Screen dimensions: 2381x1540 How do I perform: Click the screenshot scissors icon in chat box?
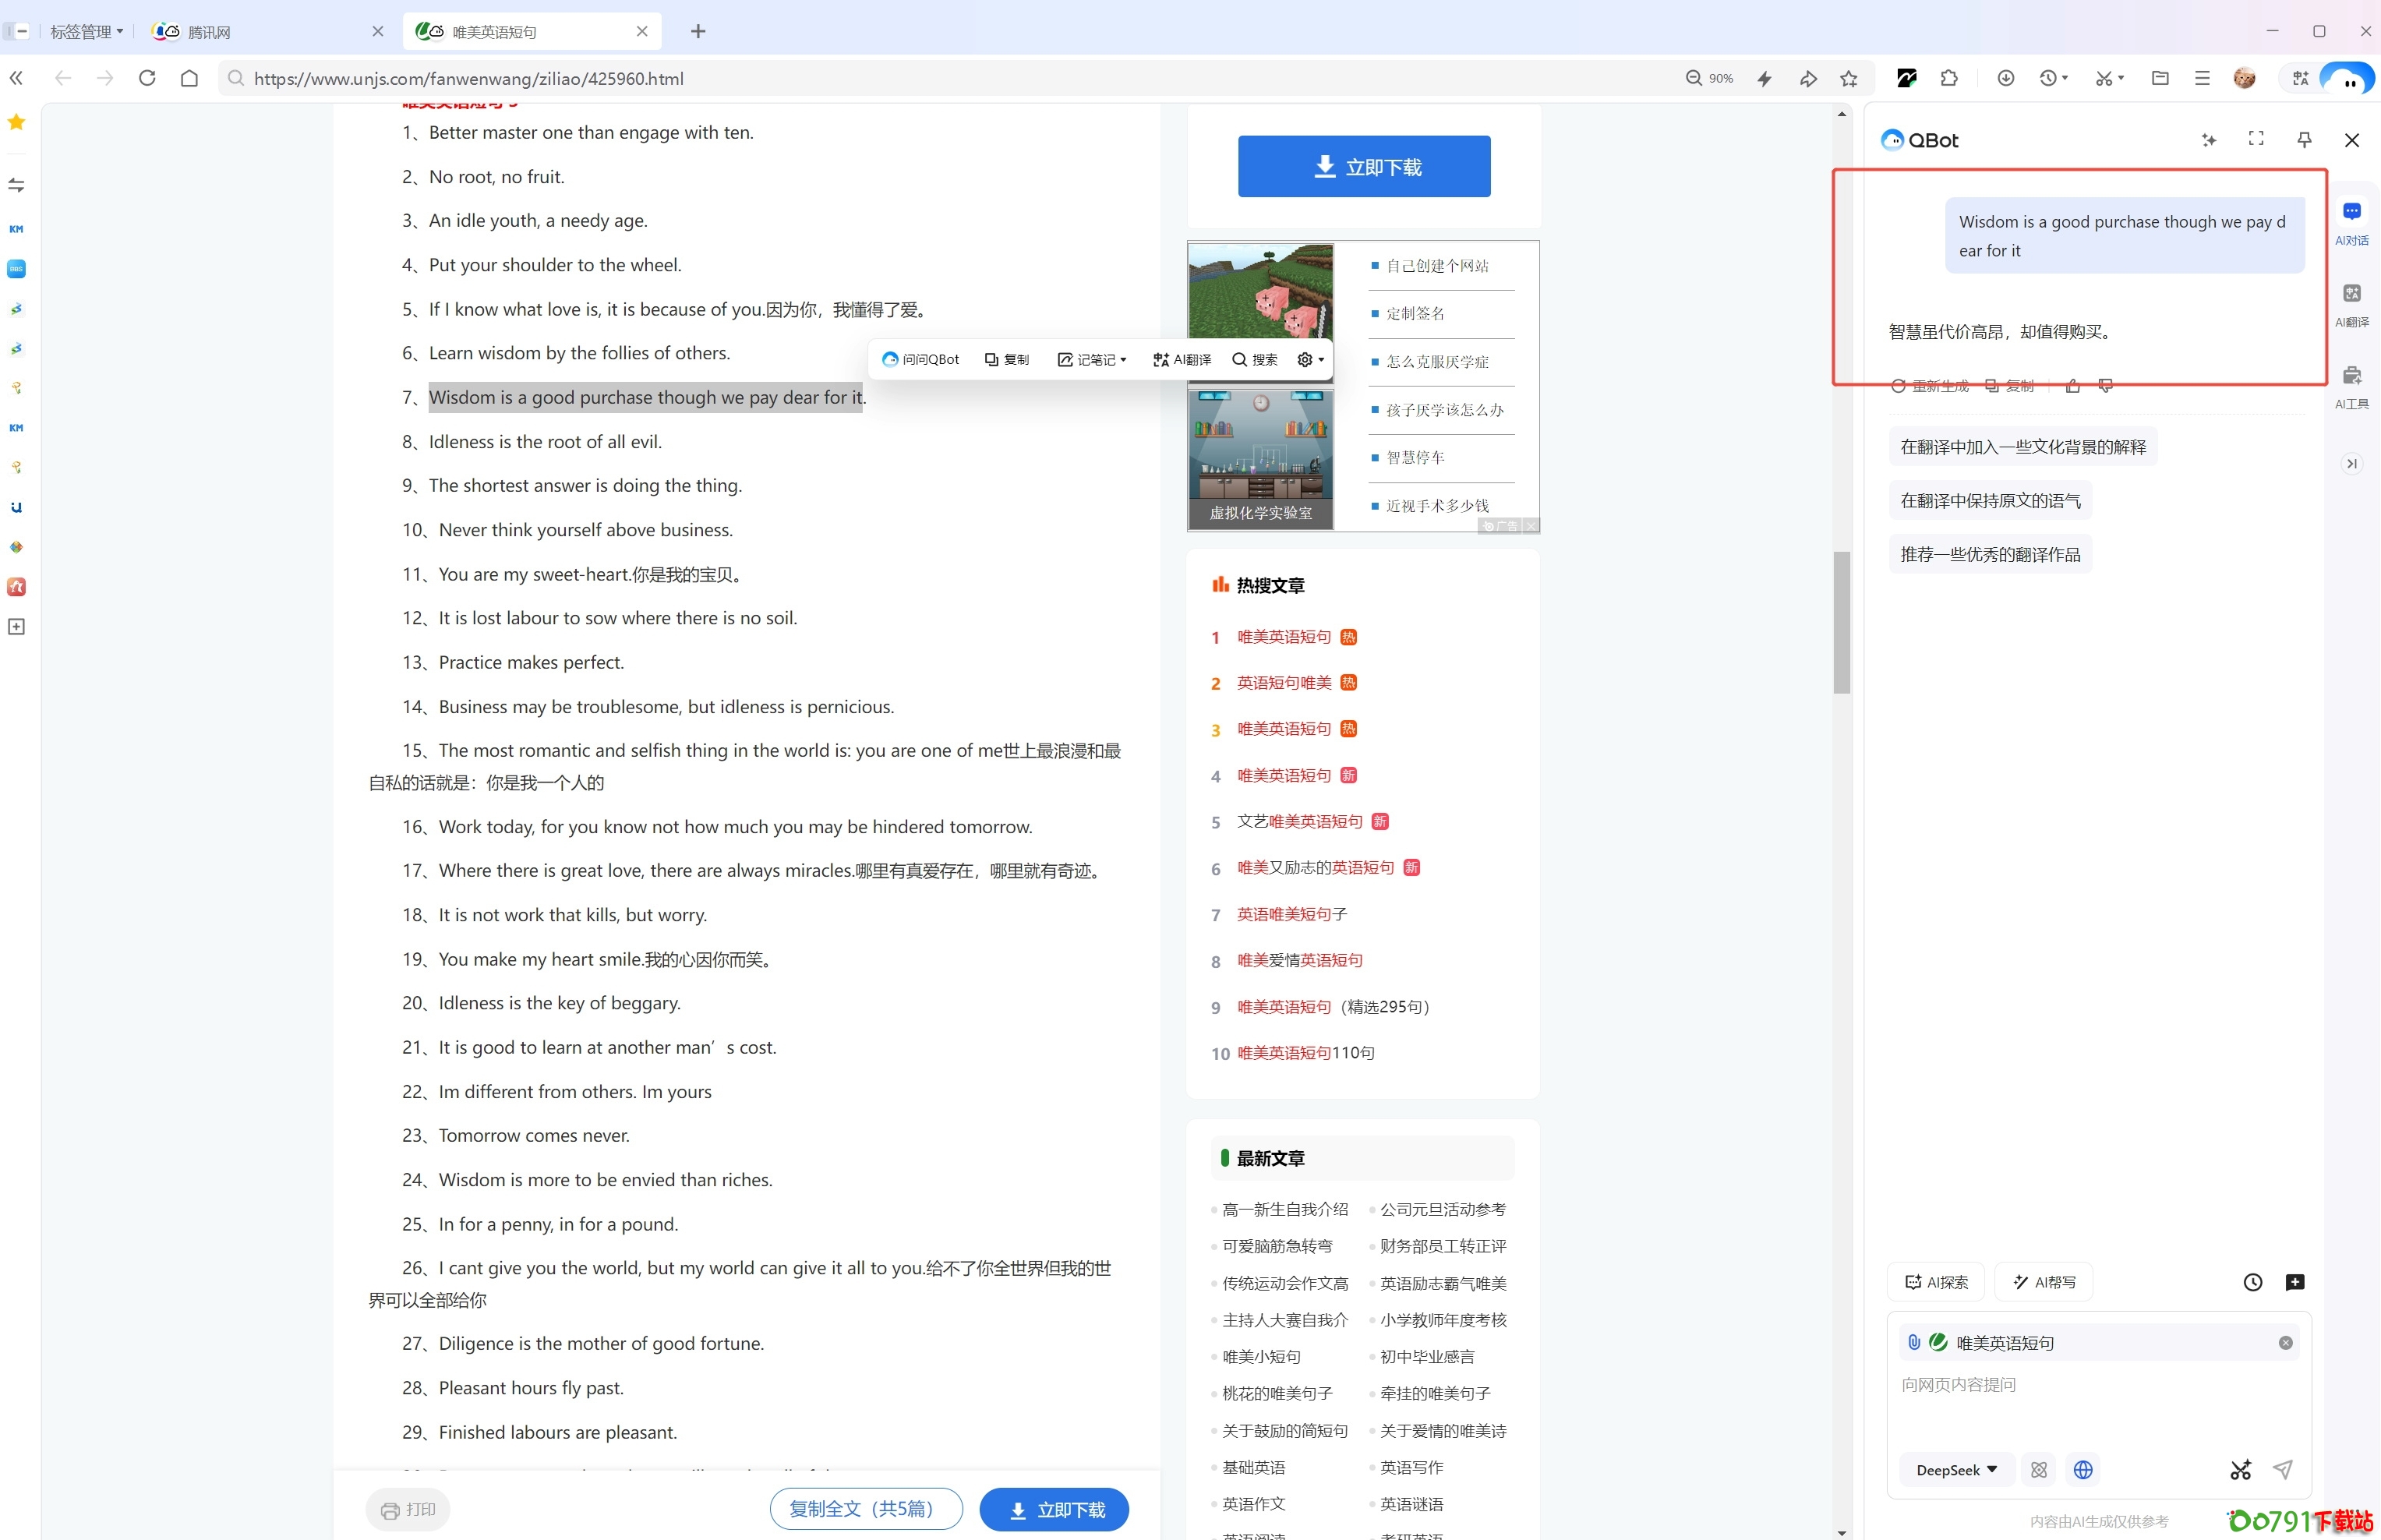click(2240, 1469)
